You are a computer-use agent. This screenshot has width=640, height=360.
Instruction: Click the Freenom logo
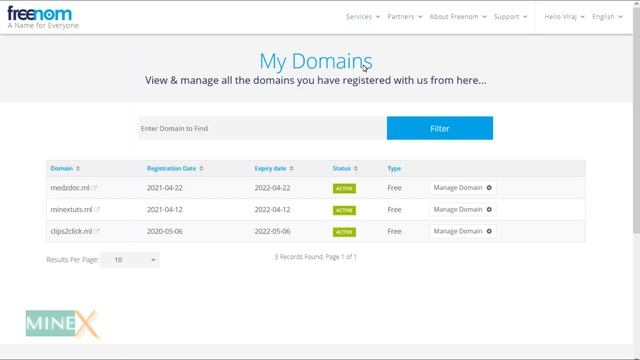click(42, 18)
